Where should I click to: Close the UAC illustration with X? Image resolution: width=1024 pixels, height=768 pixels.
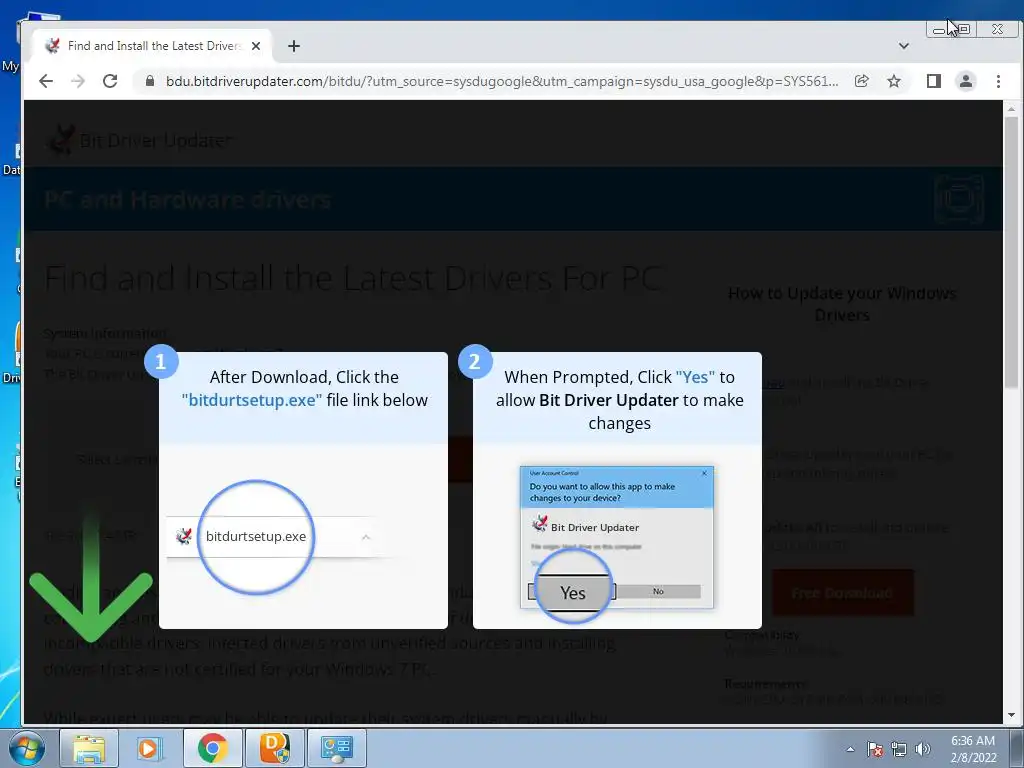click(x=704, y=473)
